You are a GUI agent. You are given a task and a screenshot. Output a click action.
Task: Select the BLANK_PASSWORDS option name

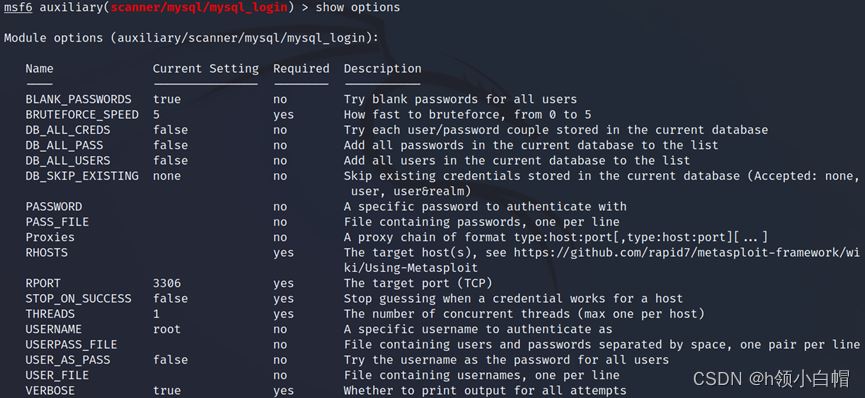(x=78, y=99)
